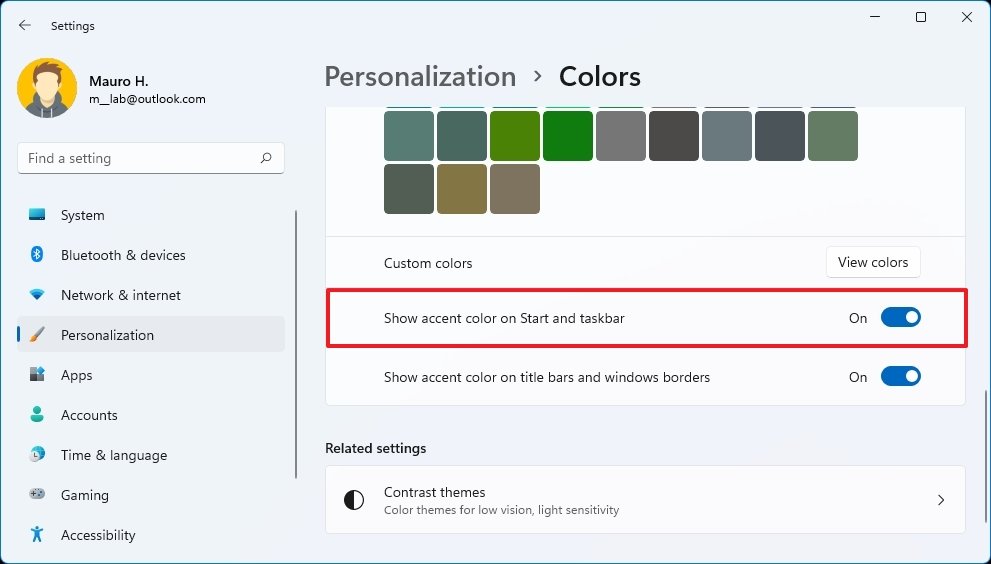Screen dimensions: 991x564
Task: Pick the taupe brown color swatch
Action: point(514,188)
